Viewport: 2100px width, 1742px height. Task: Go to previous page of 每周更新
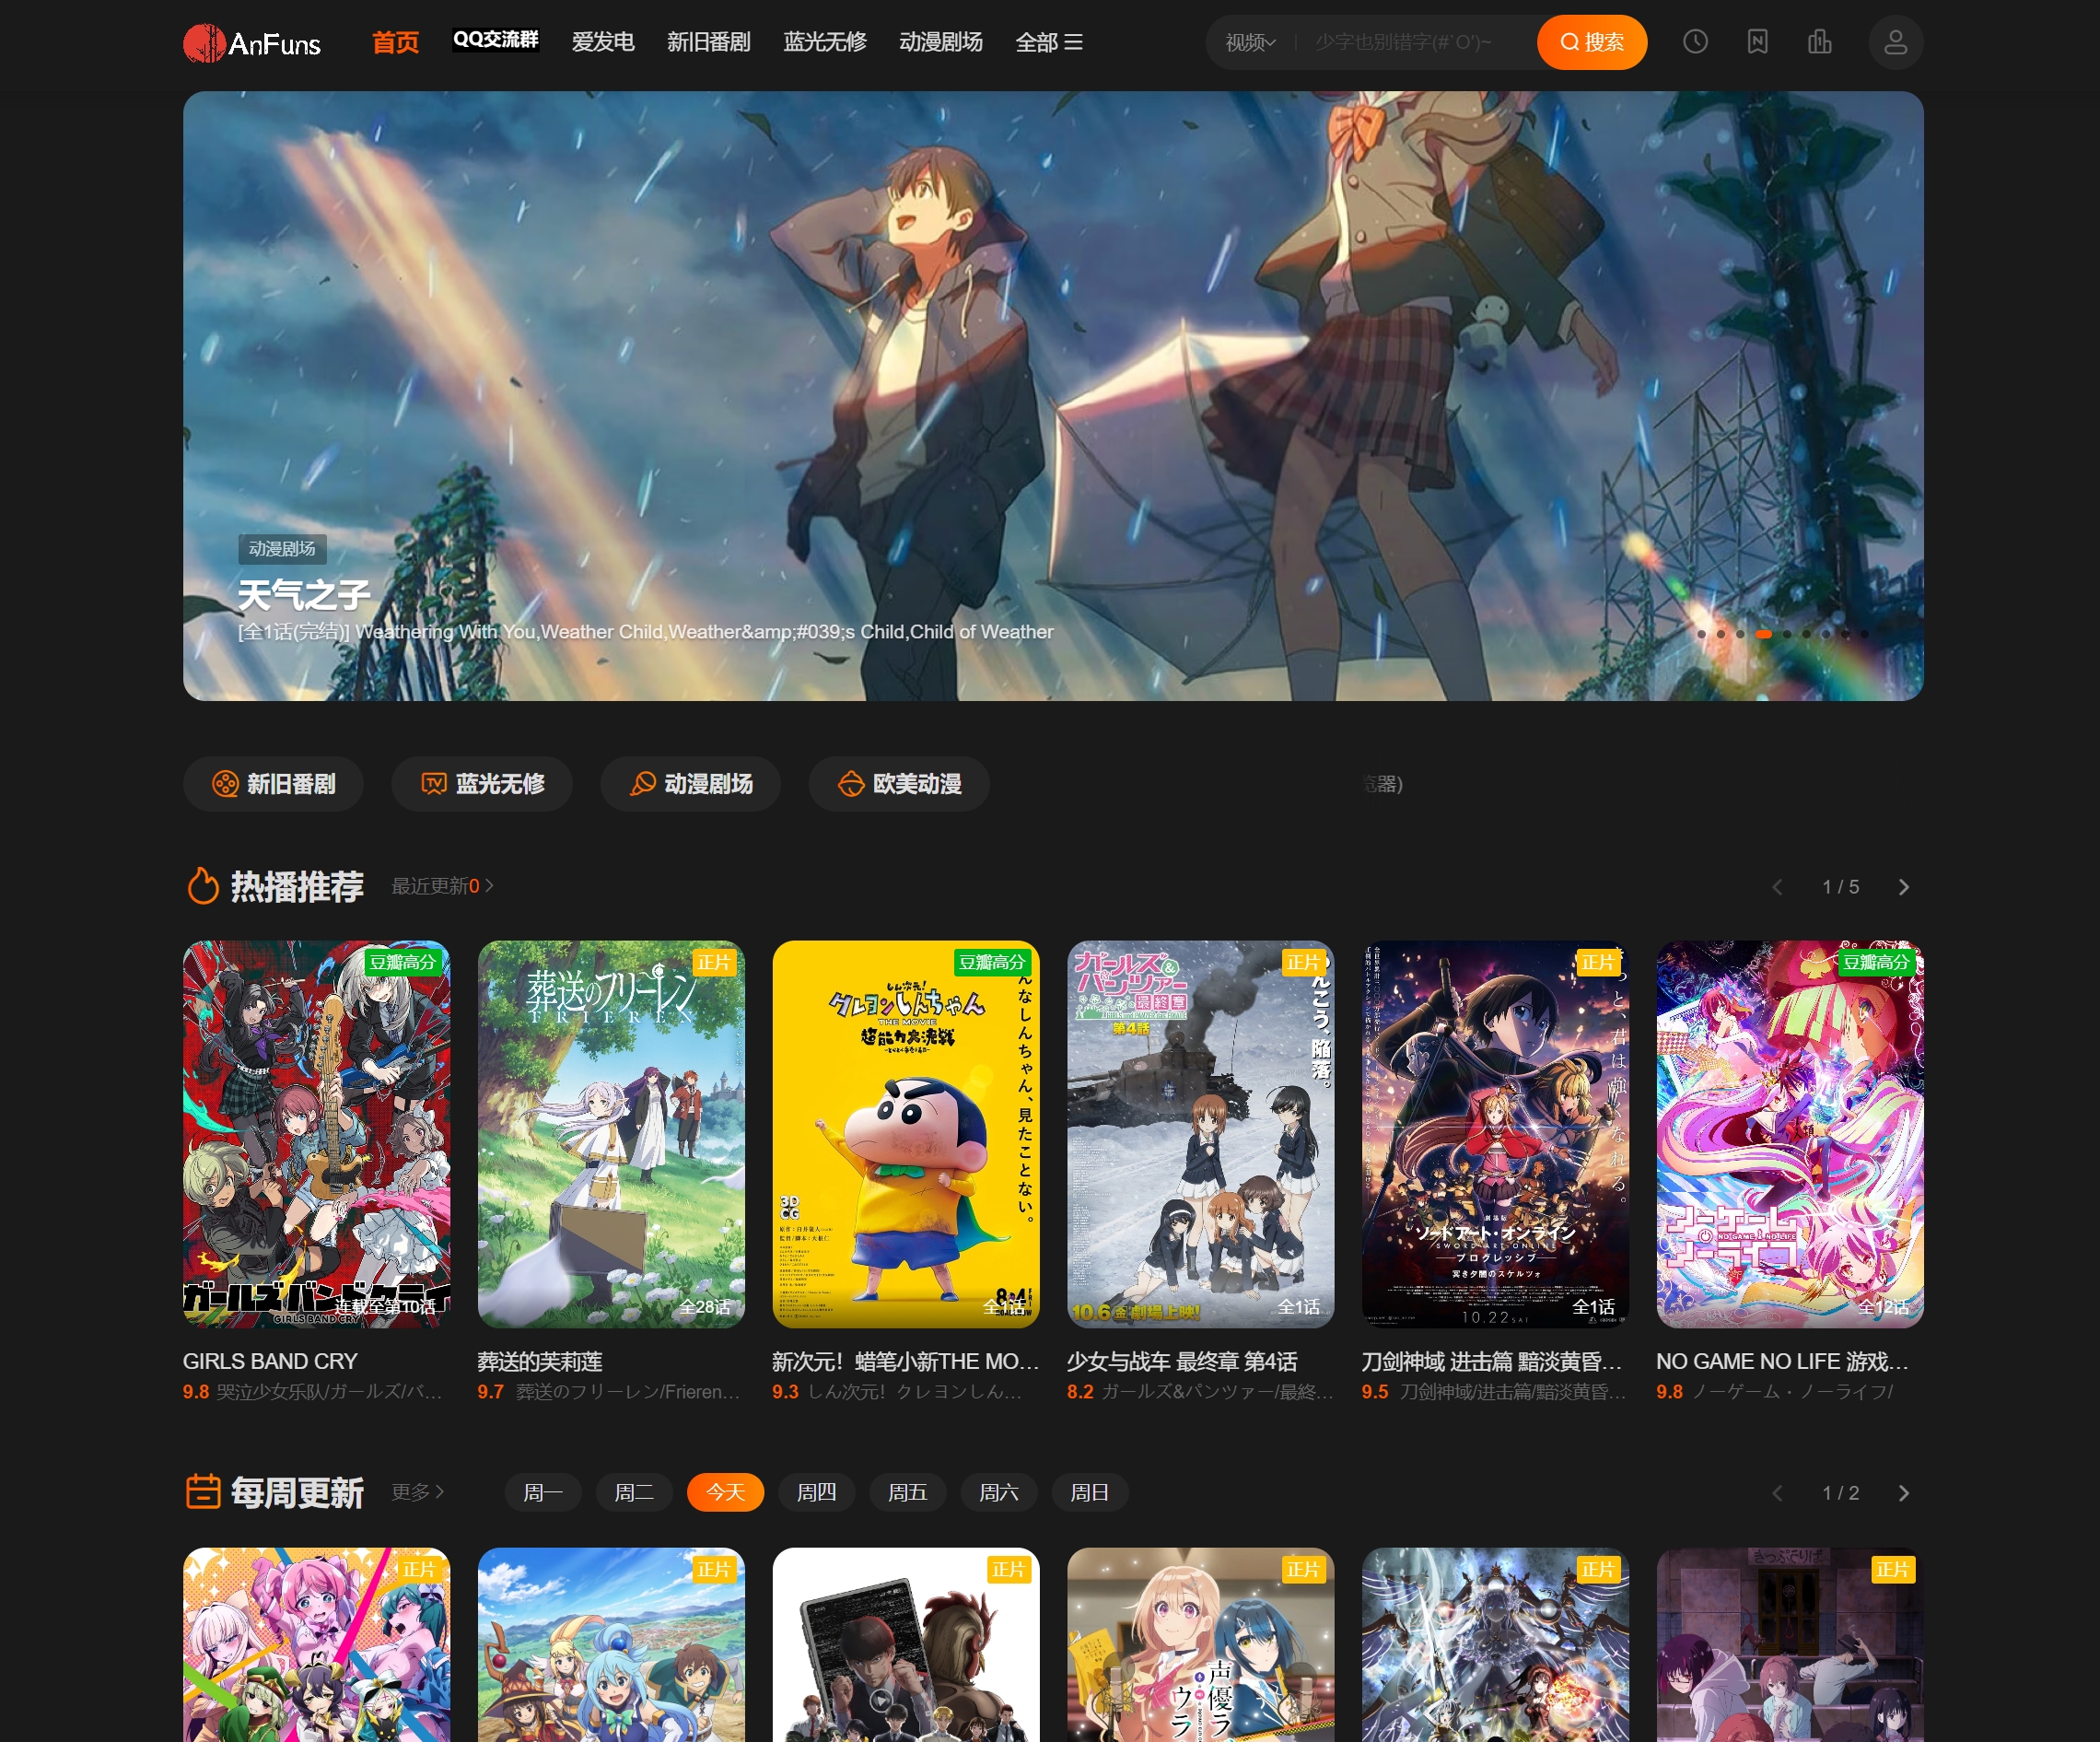[1777, 1493]
